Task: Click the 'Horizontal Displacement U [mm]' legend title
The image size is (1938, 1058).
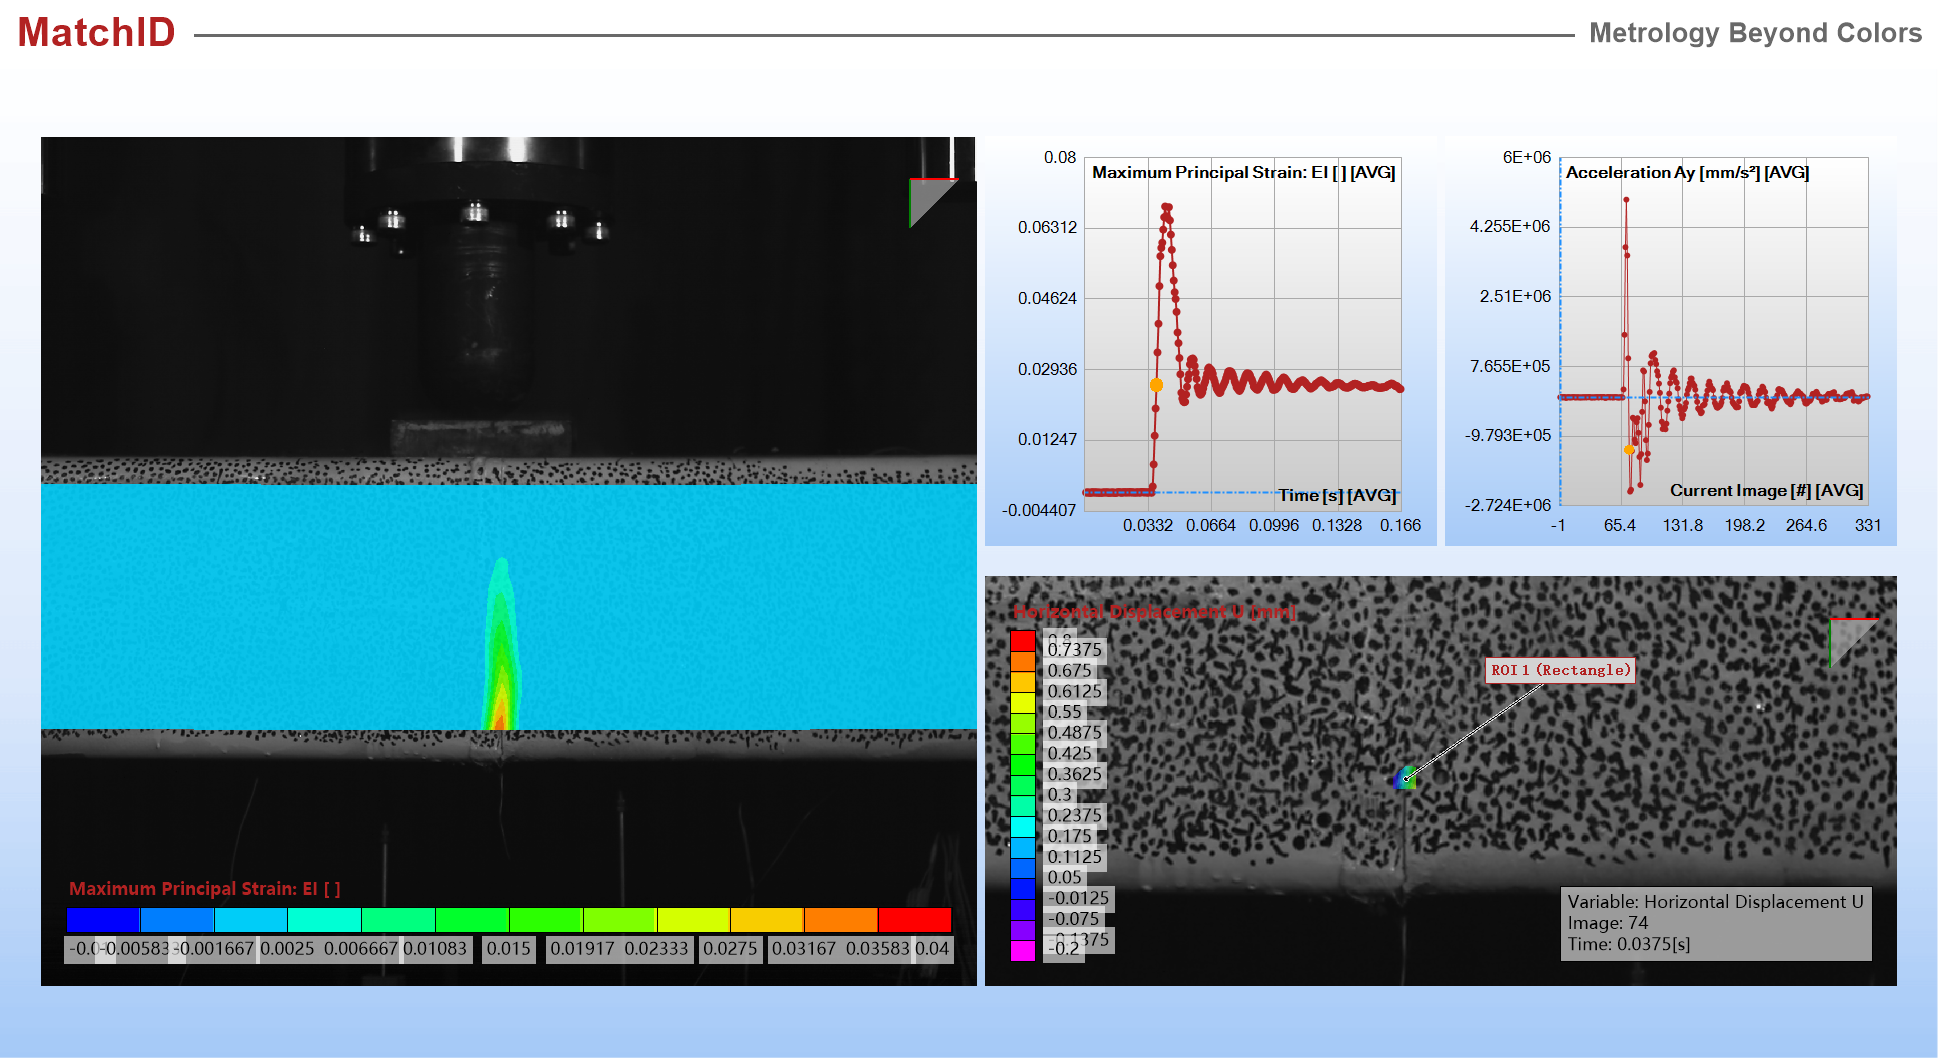Action: [x=1154, y=612]
